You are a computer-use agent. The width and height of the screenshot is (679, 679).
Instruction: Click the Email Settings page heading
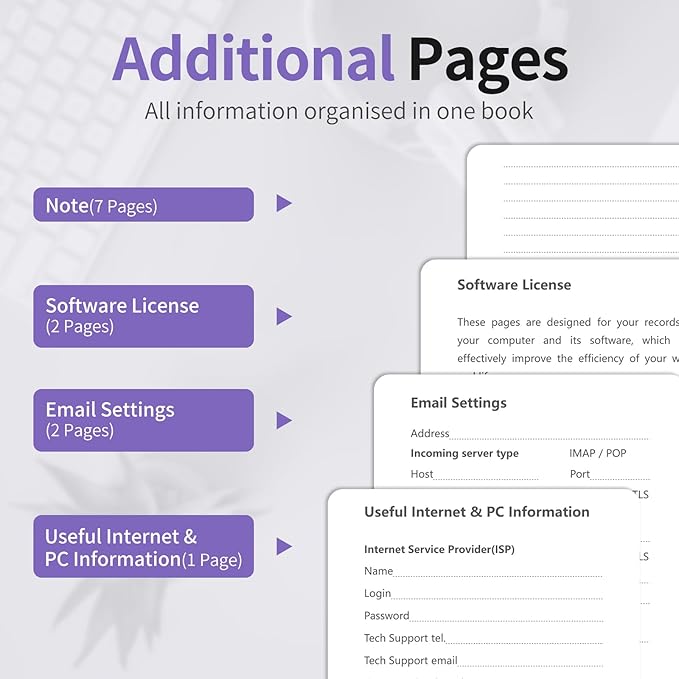[458, 403]
